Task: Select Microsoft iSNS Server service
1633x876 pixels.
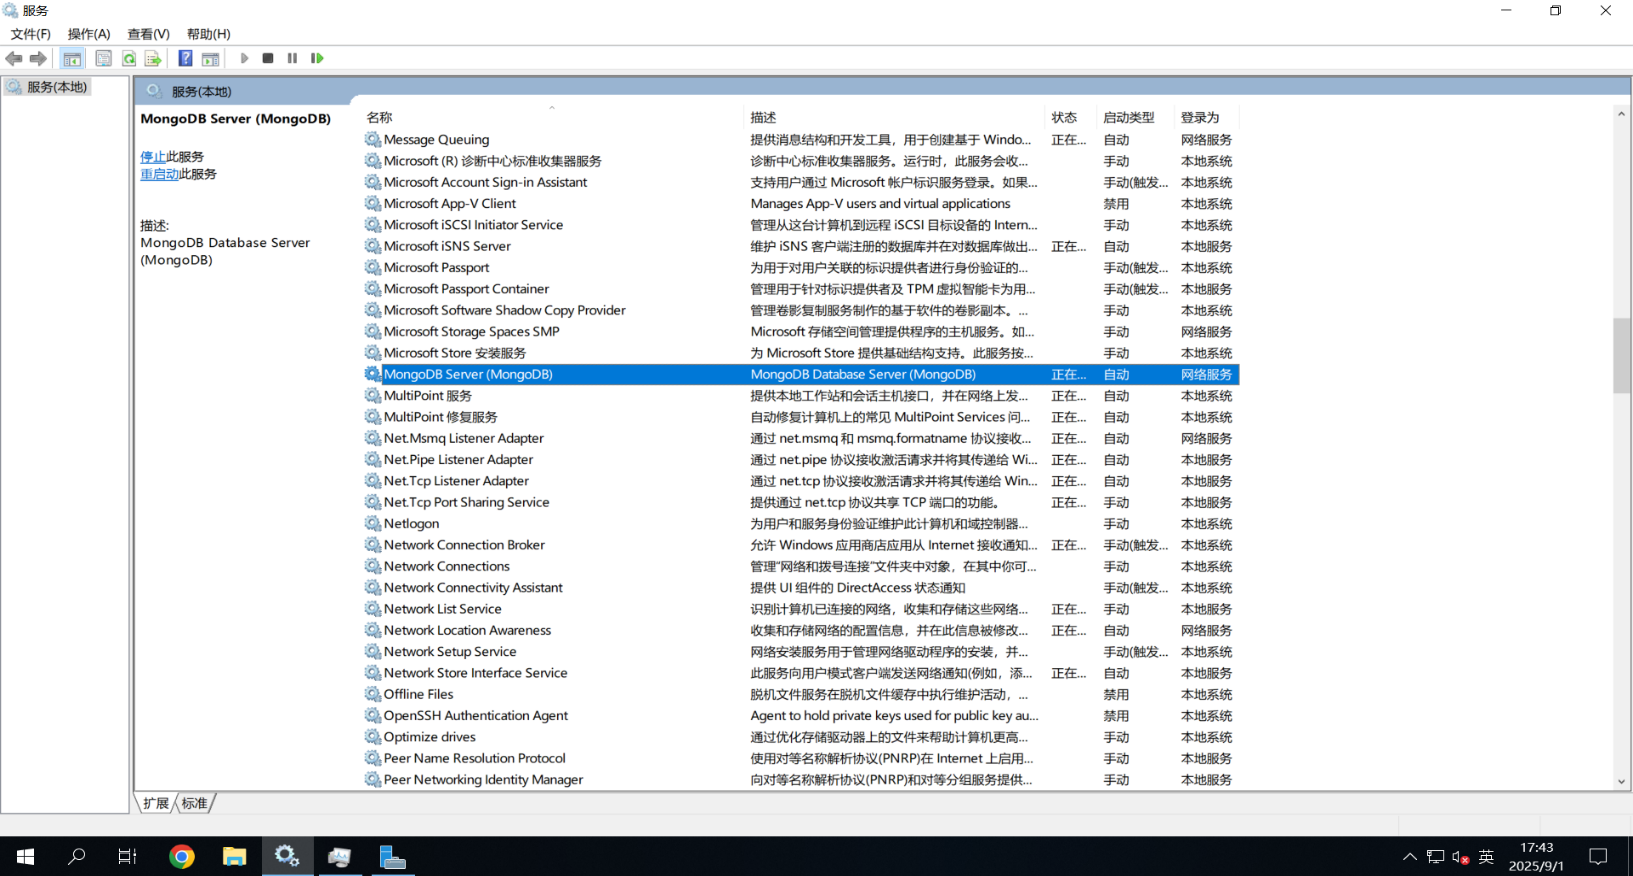Action: (802, 246)
